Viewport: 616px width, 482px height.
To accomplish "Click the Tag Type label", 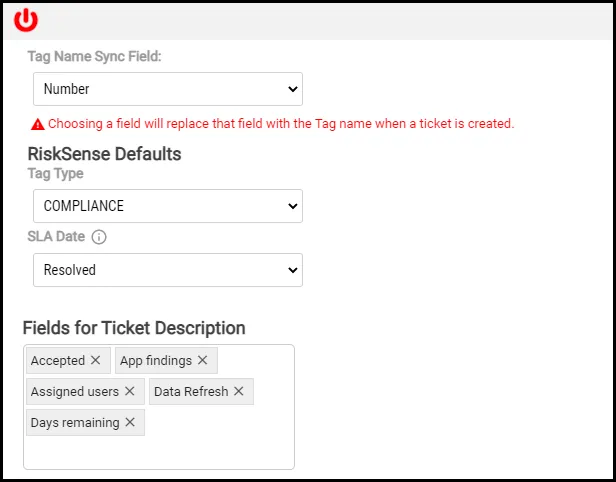I will 55,174.
